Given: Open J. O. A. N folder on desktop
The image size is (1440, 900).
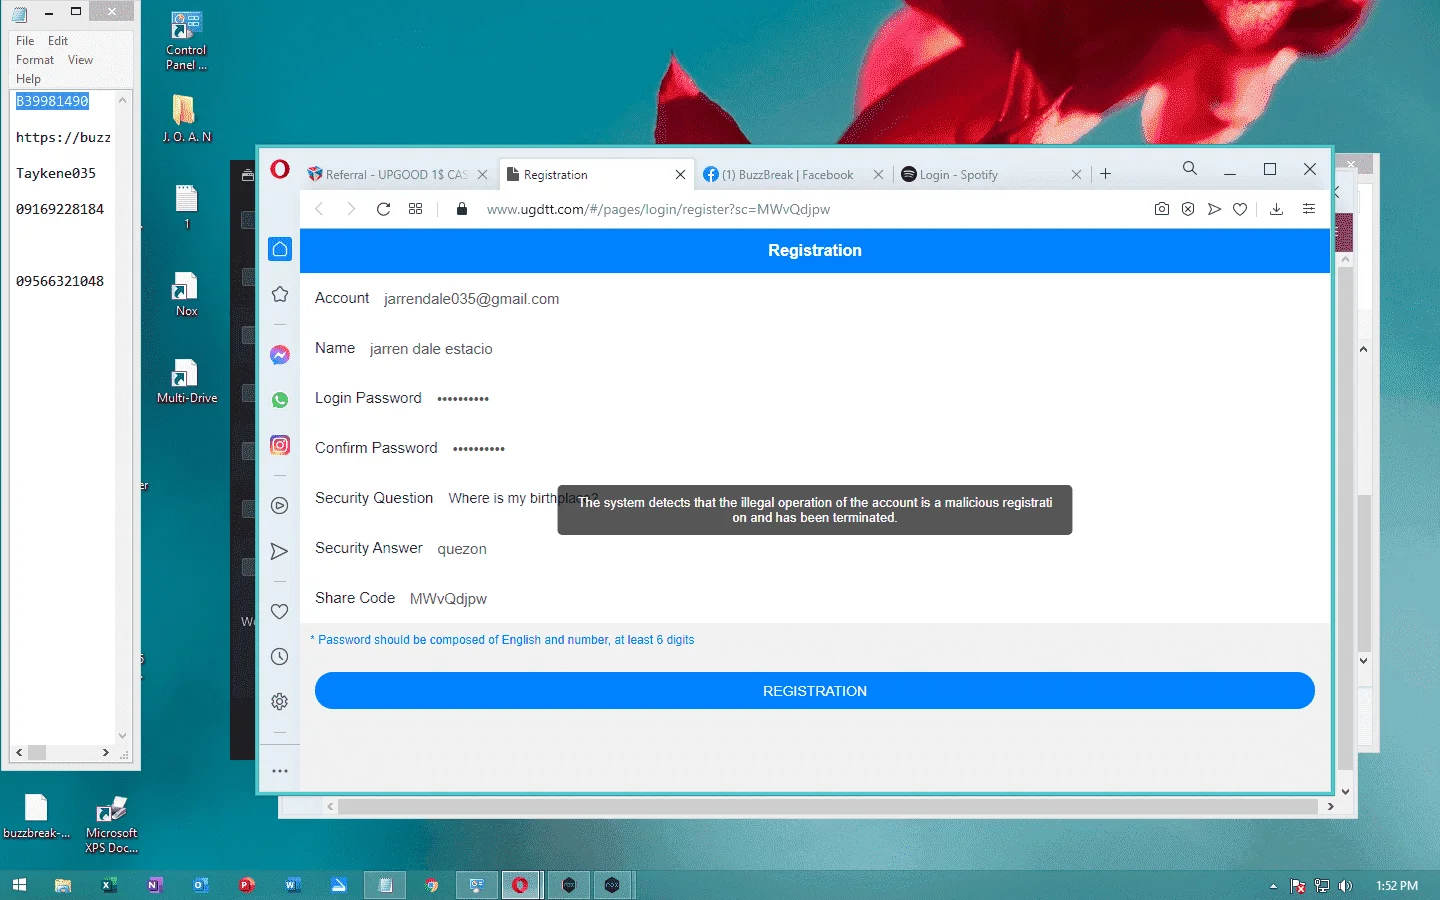Looking at the screenshot, I should click(186, 119).
